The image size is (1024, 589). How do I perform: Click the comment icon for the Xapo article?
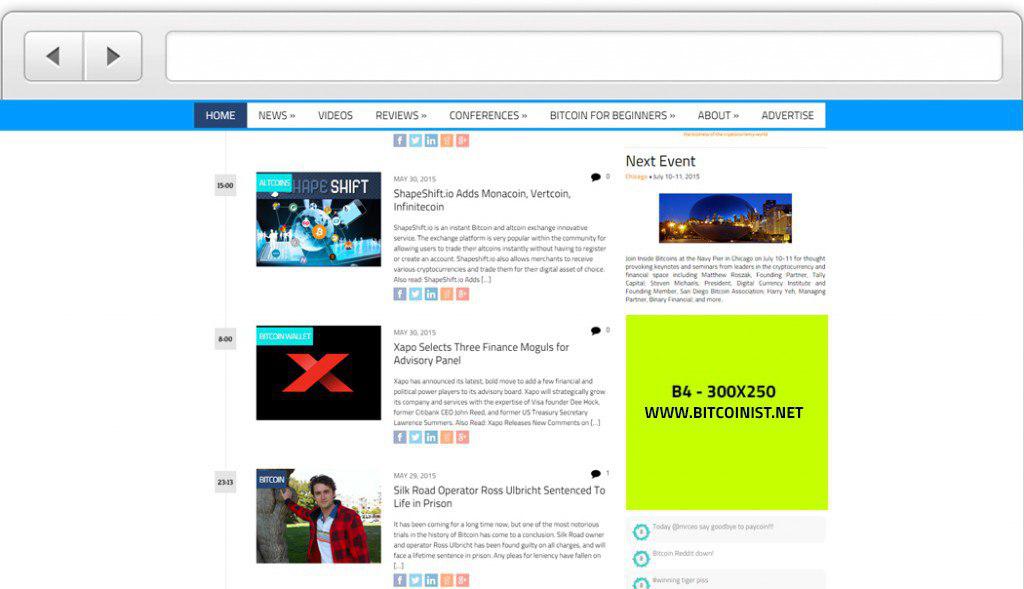(x=596, y=330)
